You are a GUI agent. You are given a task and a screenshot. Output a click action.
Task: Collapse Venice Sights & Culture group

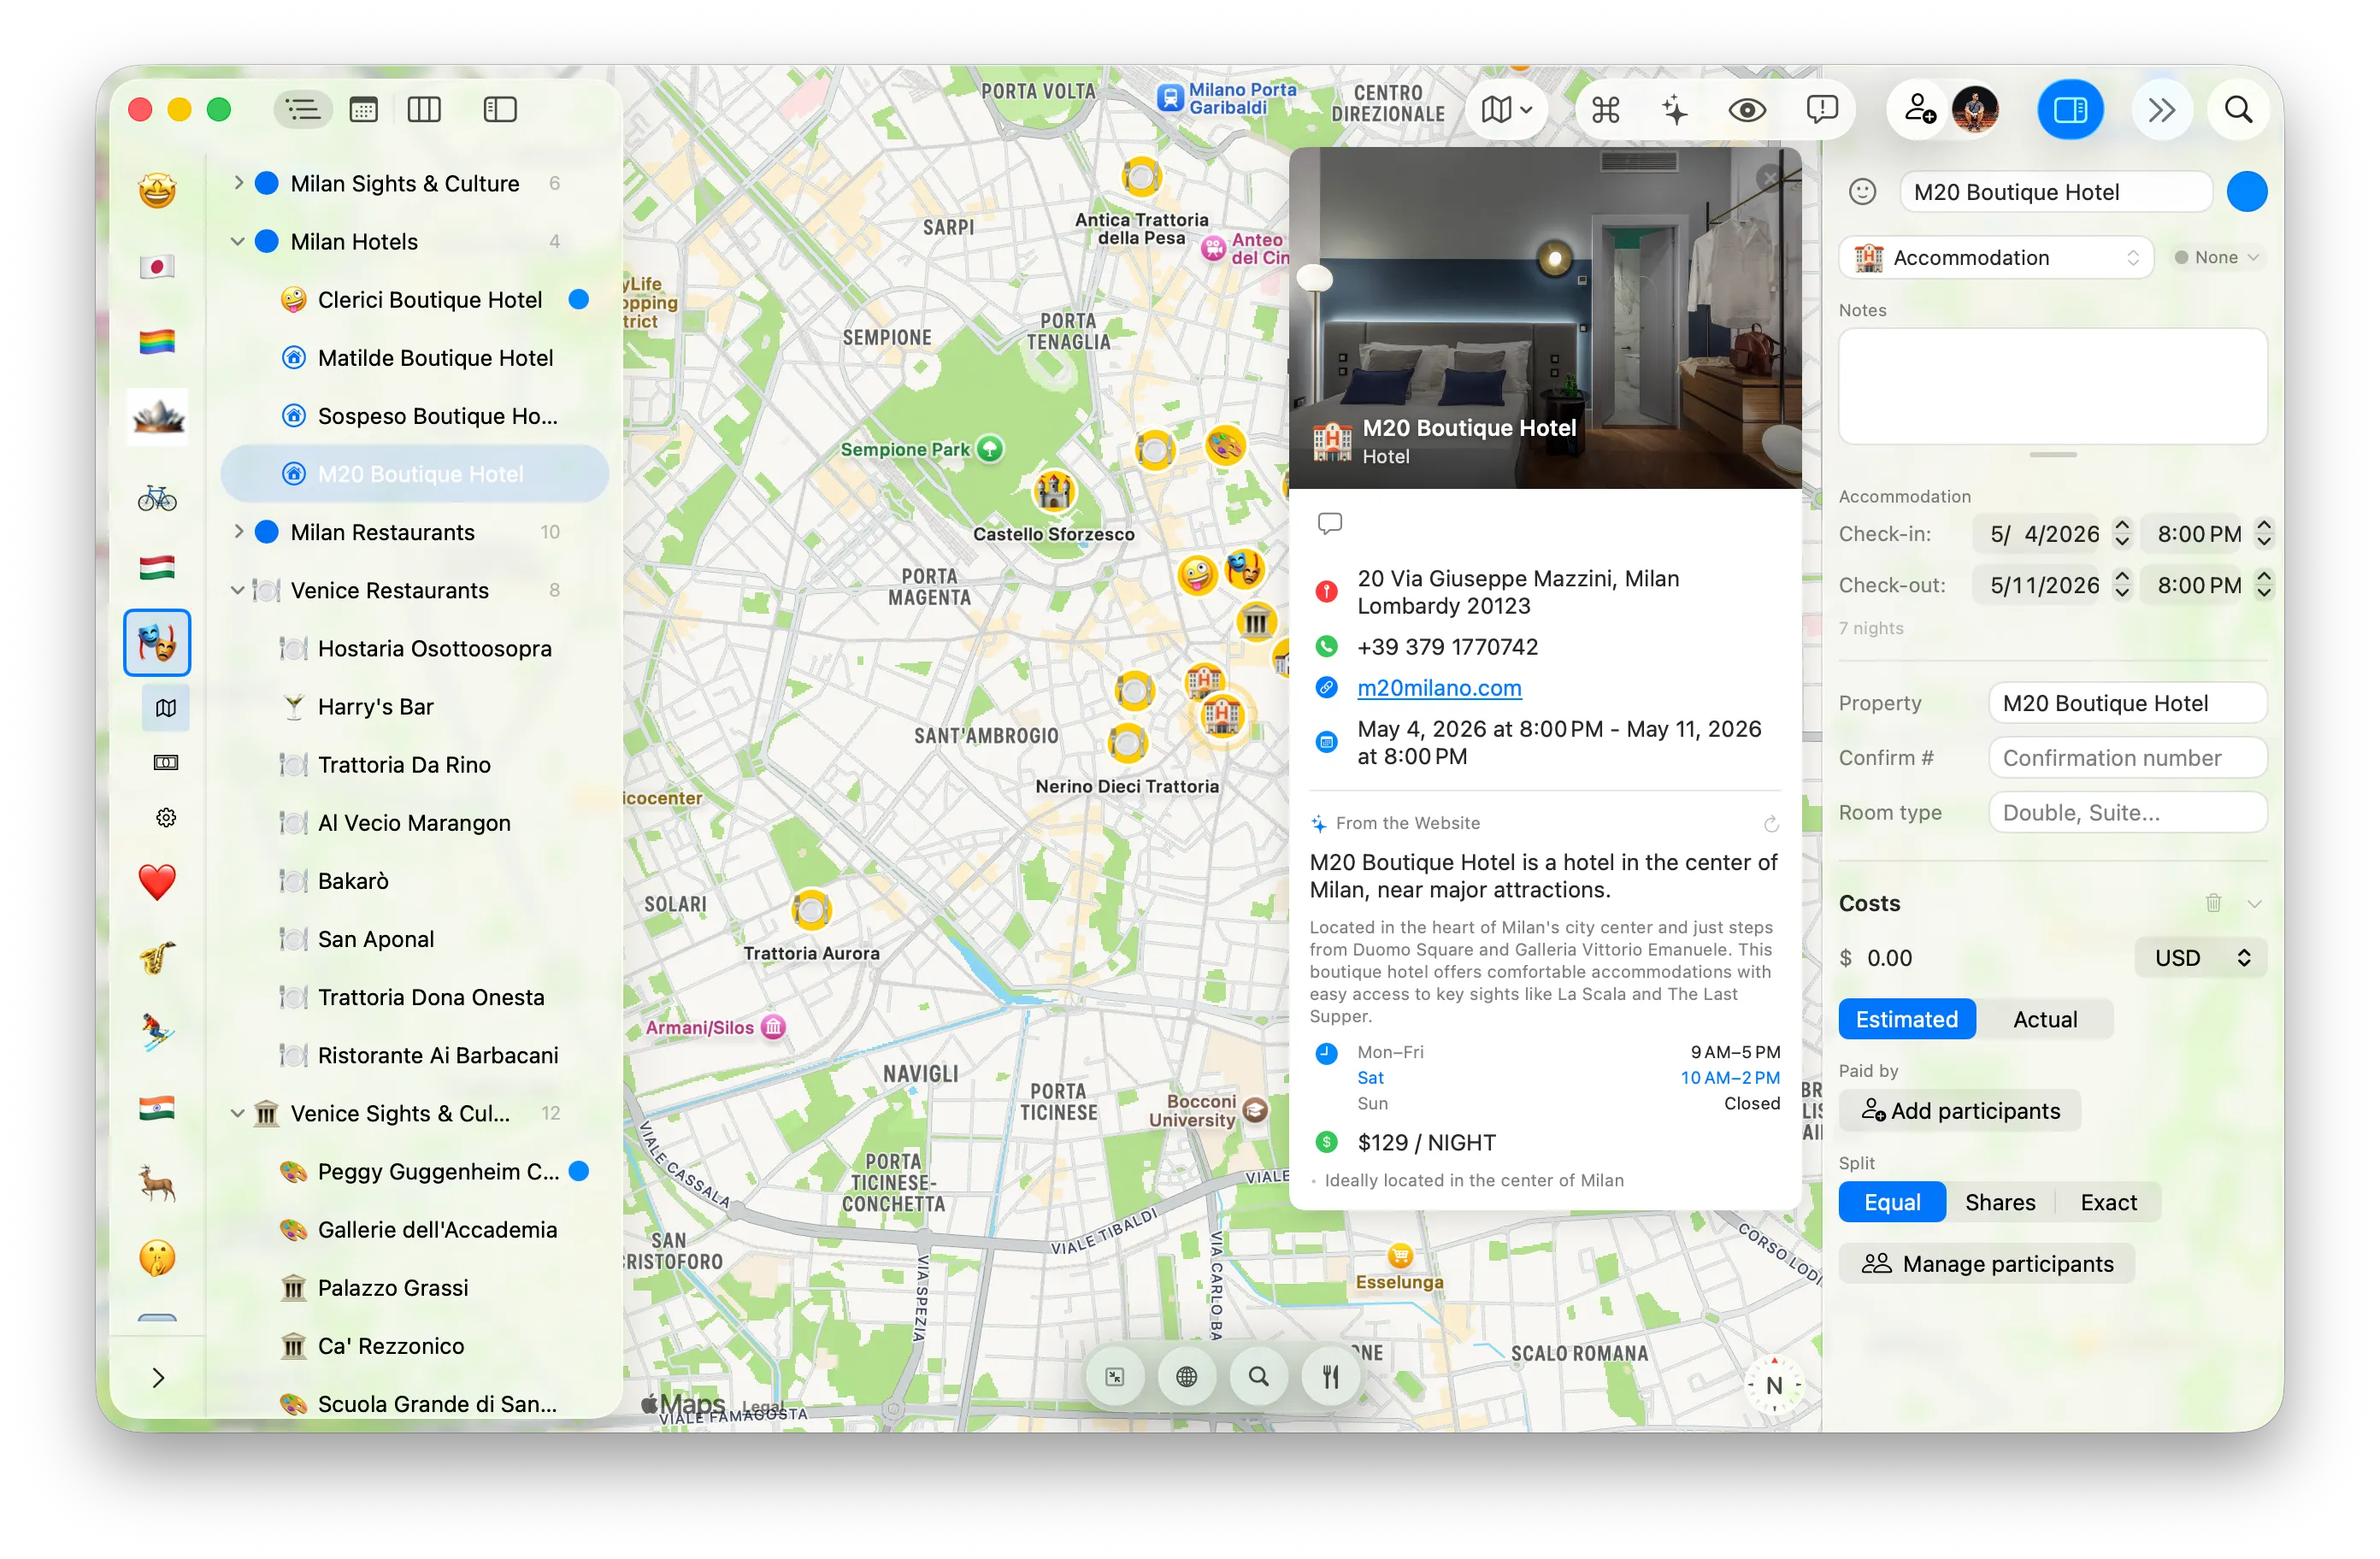coord(238,1113)
